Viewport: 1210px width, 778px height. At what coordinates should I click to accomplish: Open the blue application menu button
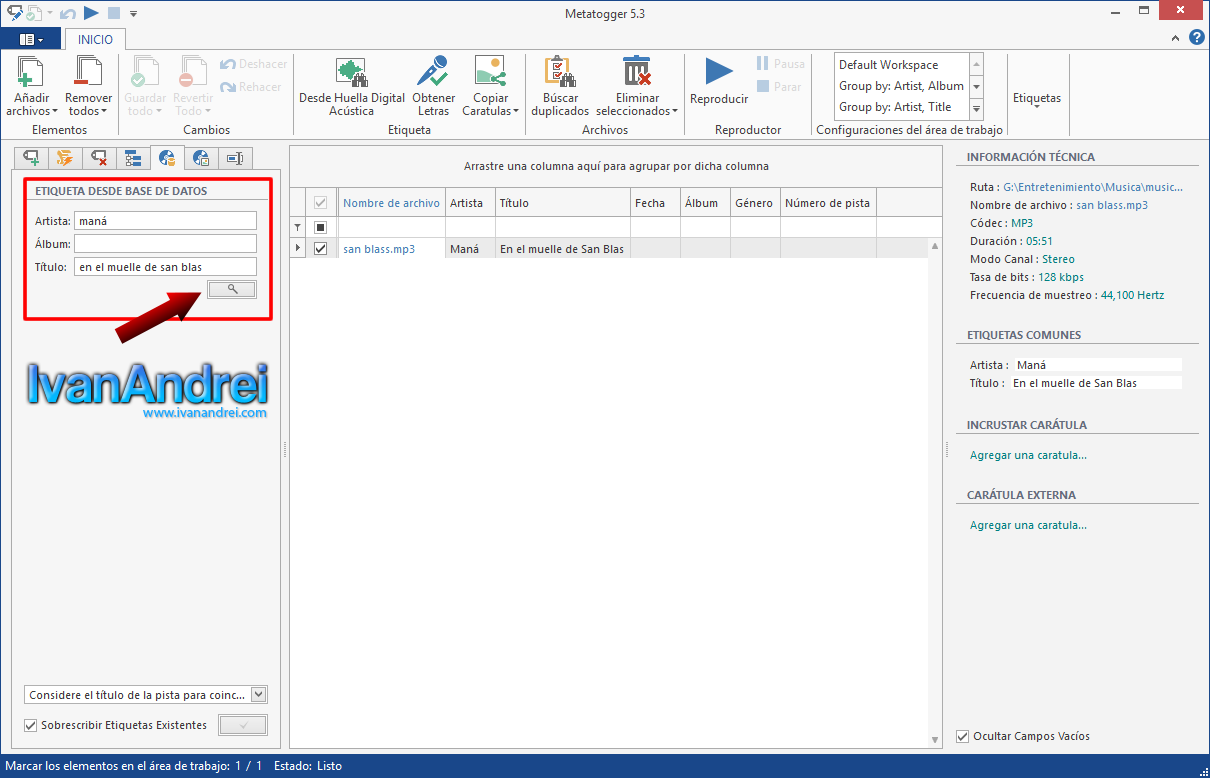click(31, 39)
